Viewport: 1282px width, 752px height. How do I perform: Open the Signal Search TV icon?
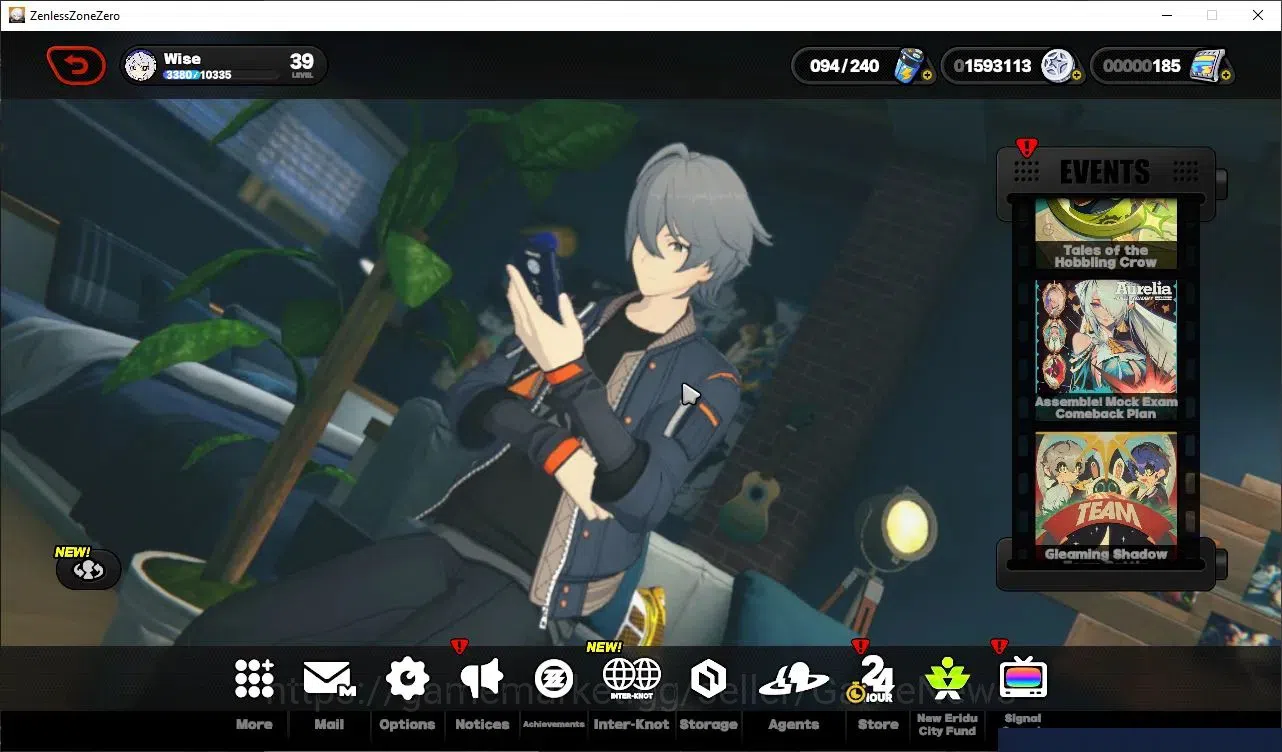1022,677
